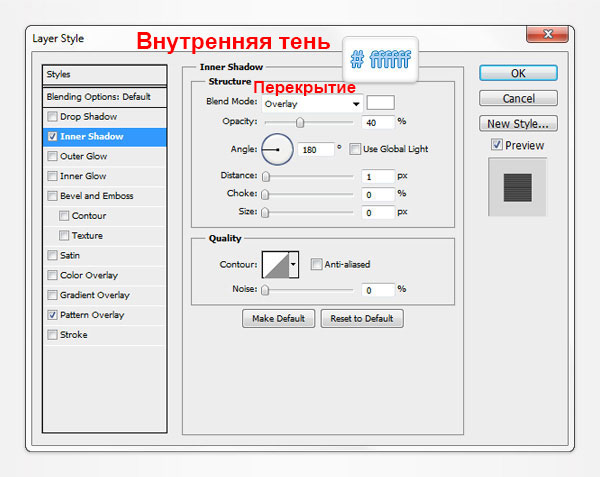Click the Distance value field
The image size is (600, 477).
[x=378, y=176]
